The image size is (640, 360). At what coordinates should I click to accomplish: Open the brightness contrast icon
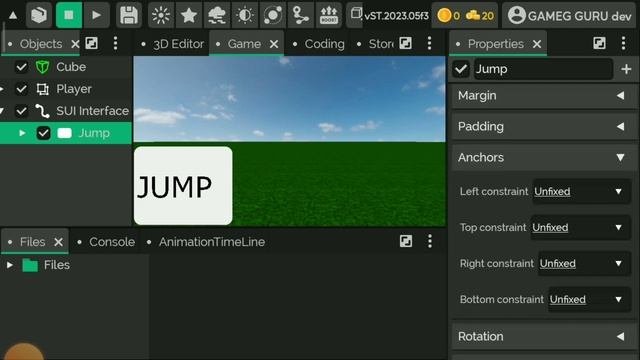tap(245, 15)
